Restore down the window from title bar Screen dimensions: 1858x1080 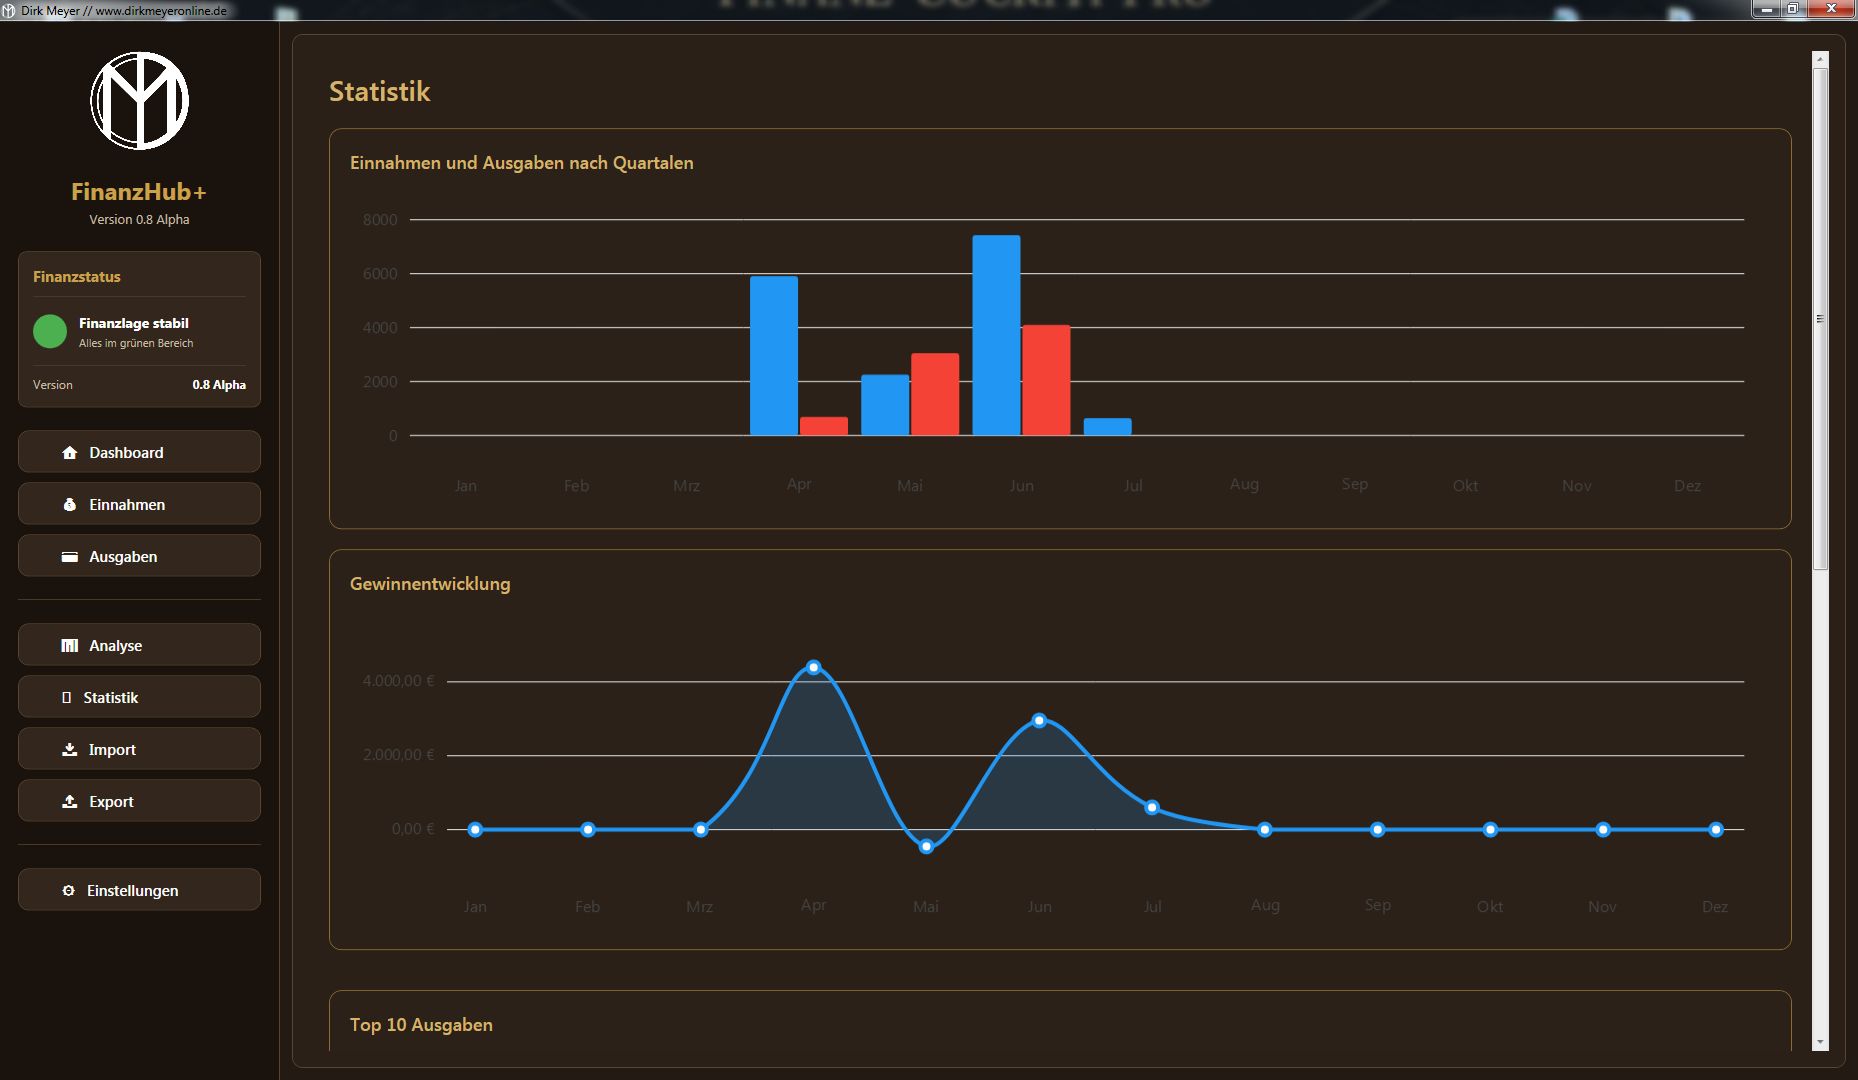(x=1793, y=9)
